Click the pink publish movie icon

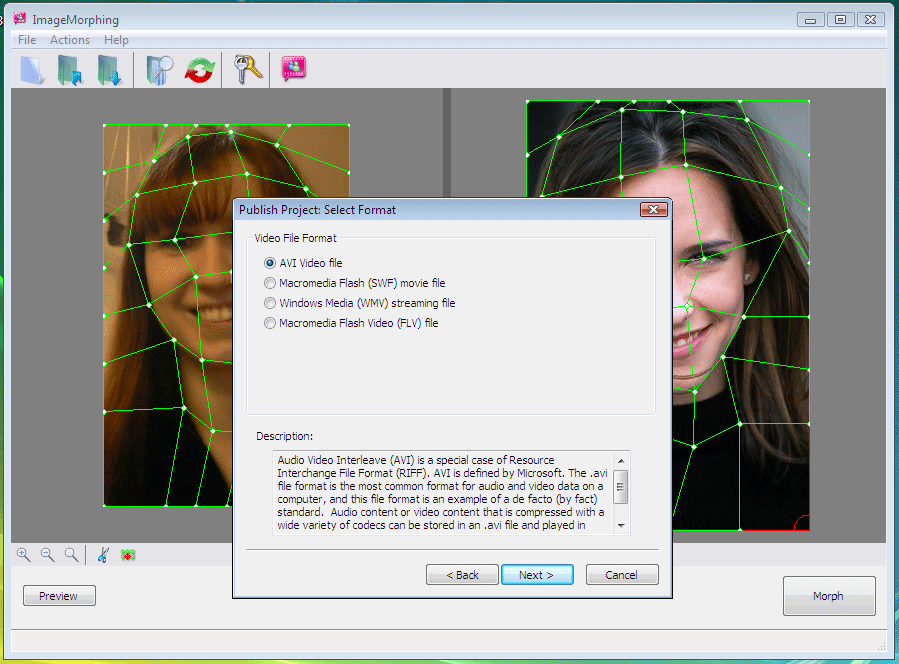294,68
